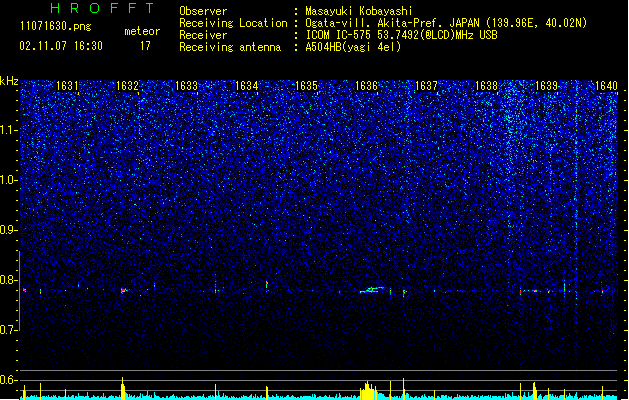Click the 1631 time marker
The width and height of the screenshot is (629, 400).
(x=67, y=86)
